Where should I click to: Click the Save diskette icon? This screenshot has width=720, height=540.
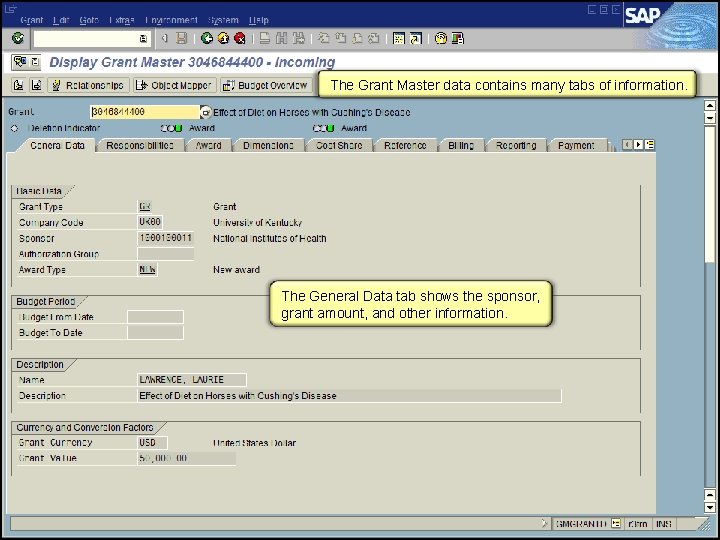(182, 38)
